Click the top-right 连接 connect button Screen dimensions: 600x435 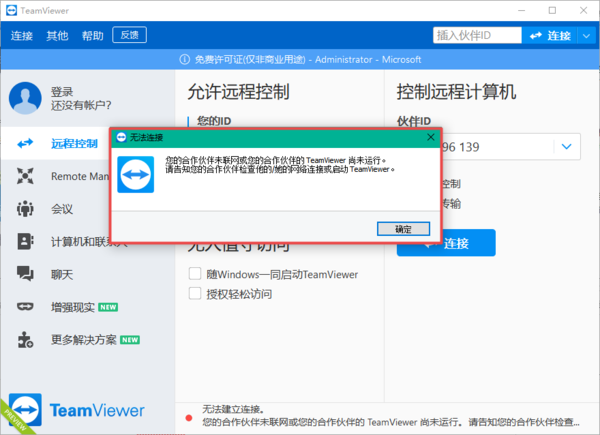[x=548, y=35]
